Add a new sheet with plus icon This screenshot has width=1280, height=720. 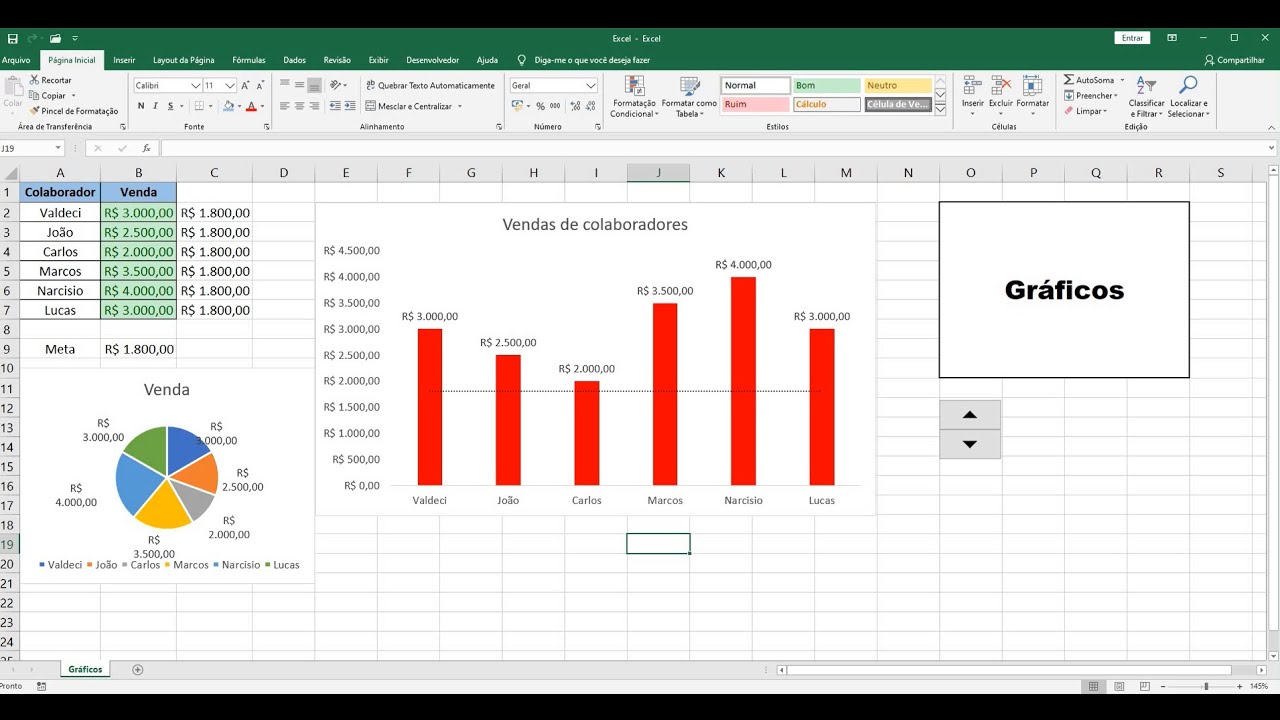pos(138,669)
